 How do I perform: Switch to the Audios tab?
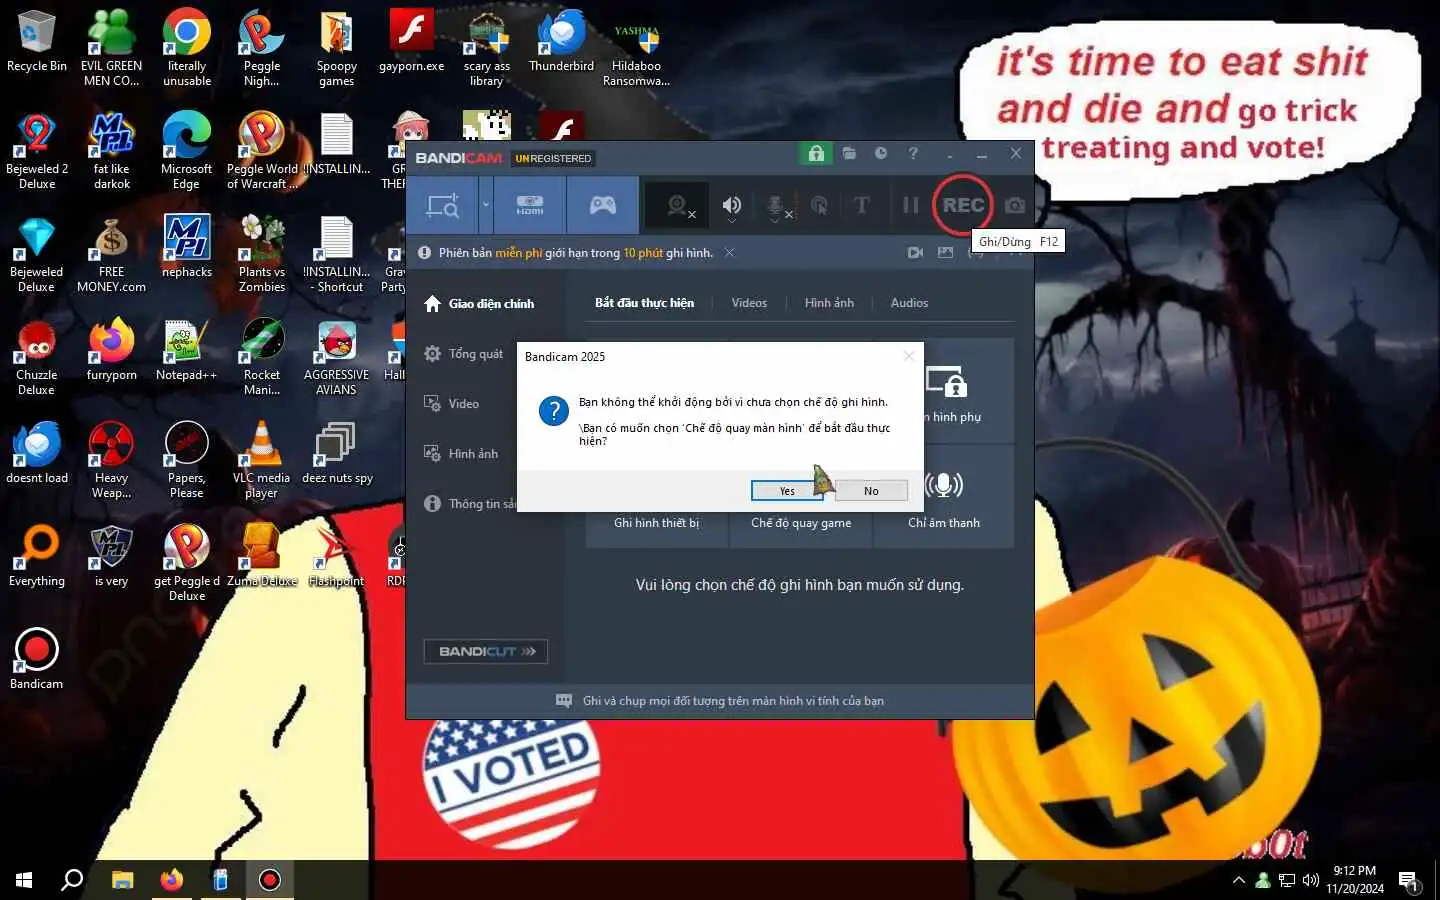(x=909, y=303)
